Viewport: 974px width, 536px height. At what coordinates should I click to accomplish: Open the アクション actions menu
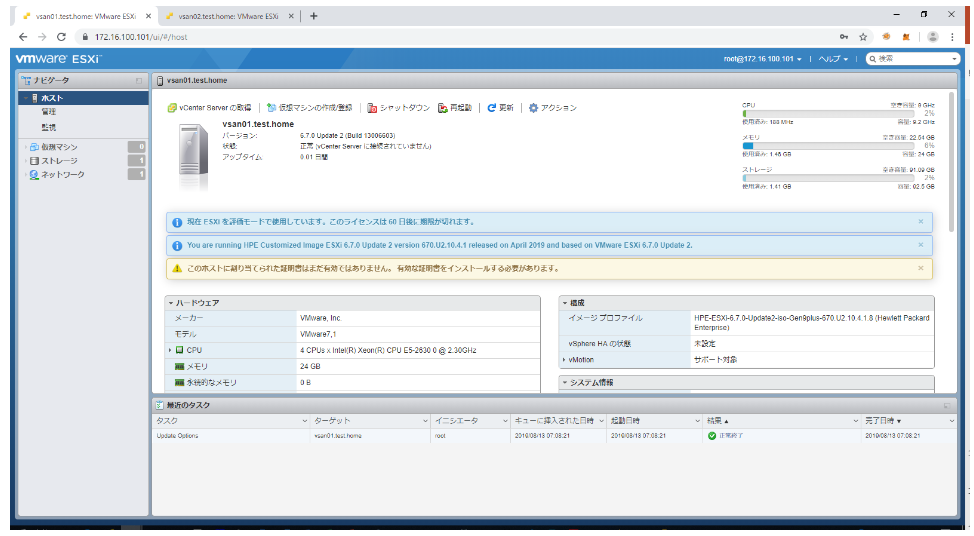click(x=552, y=108)
